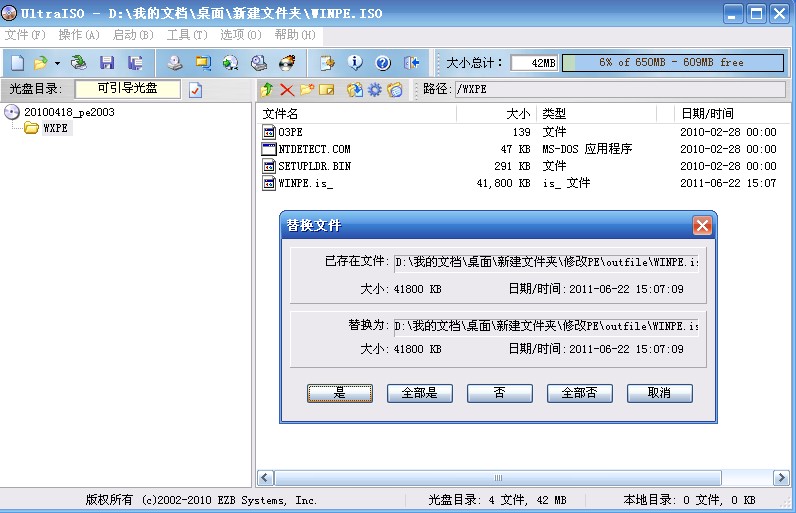
Task: Click the Burn CD/DVD image icon
Action: (x=287, y=63)
